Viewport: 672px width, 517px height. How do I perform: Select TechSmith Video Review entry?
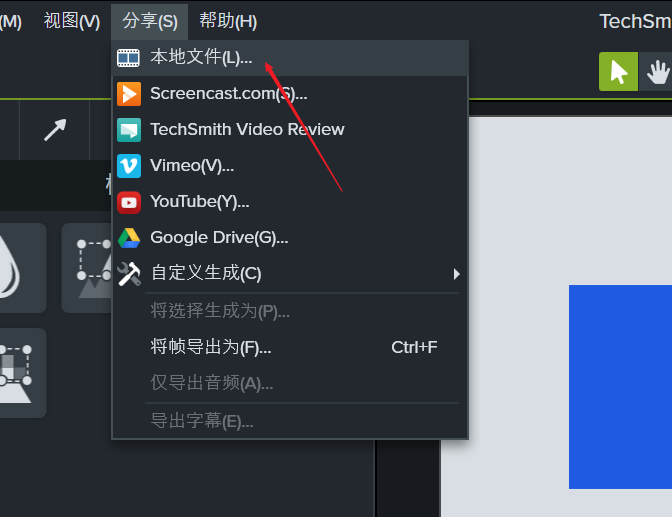click(x=290, y=129)
